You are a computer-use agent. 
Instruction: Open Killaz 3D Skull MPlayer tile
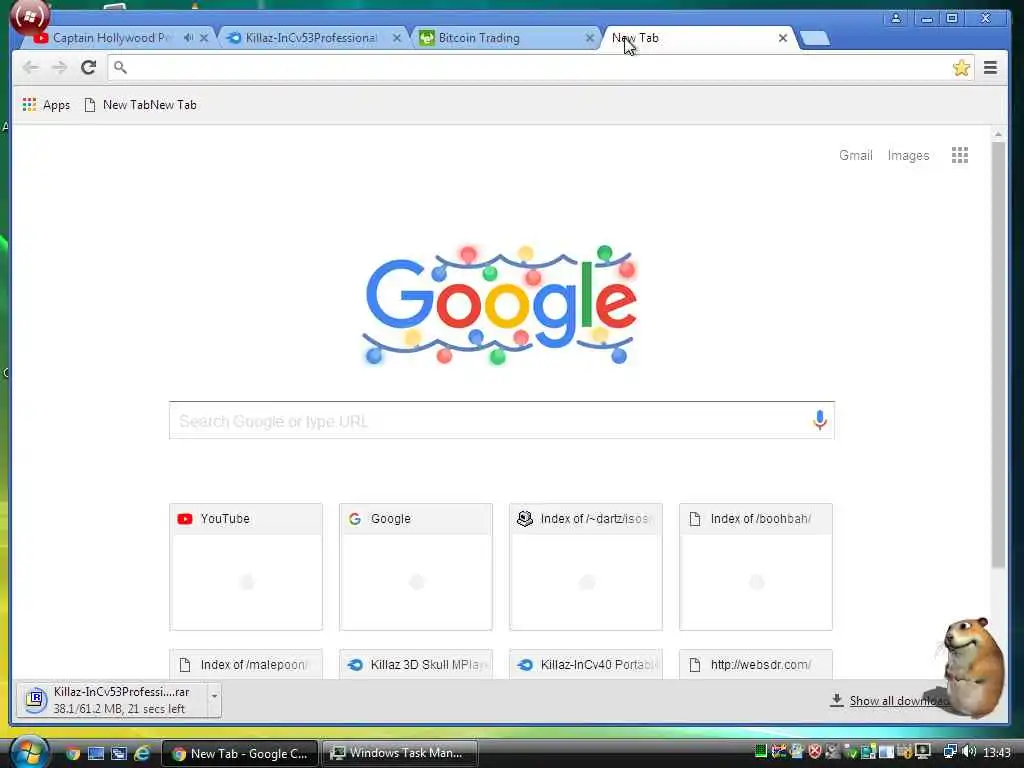416,664
